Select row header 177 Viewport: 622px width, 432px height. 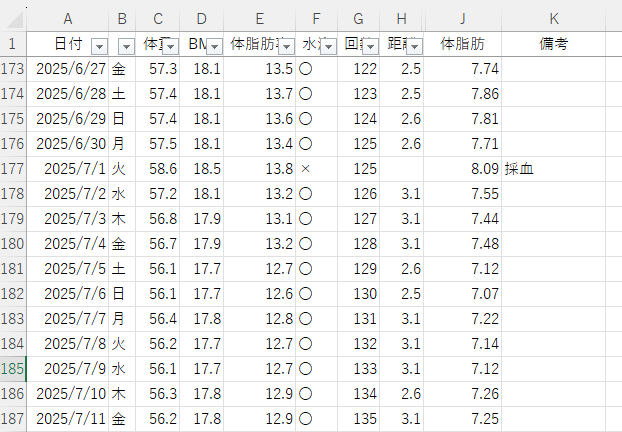(13, 169)
